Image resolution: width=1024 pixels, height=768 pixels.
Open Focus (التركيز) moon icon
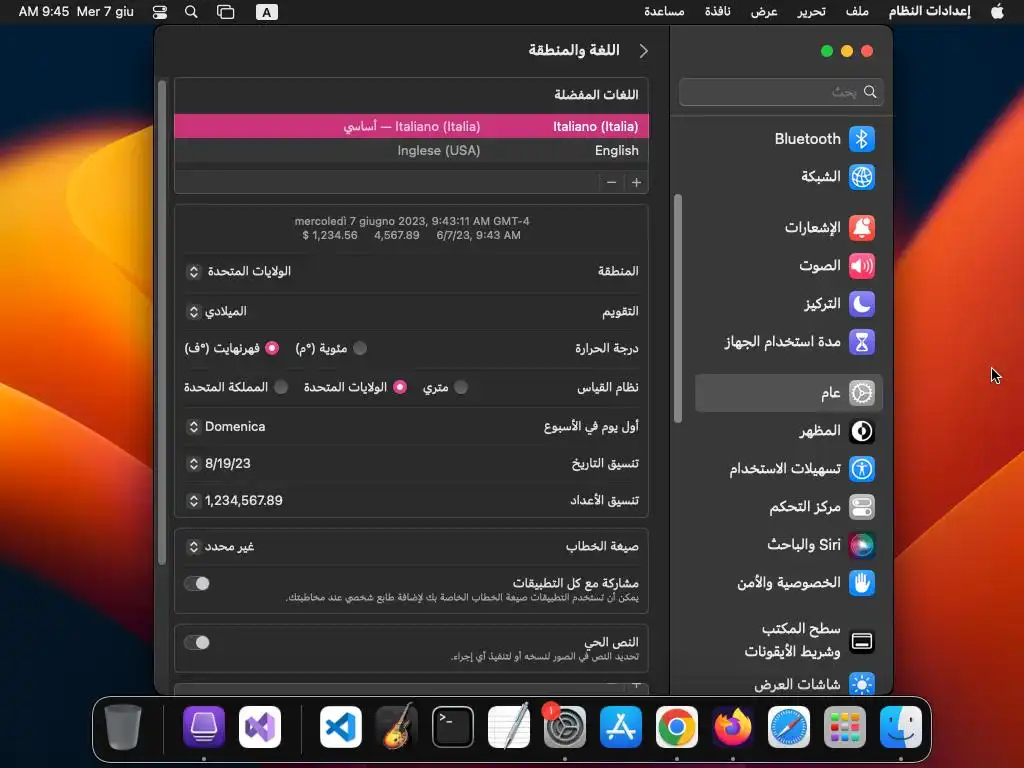point(861,304)
